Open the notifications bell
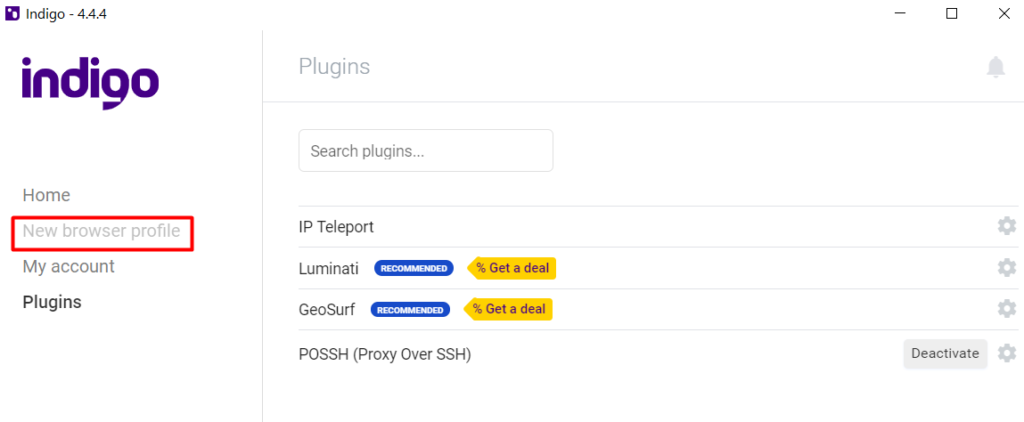 pos(995,67)
